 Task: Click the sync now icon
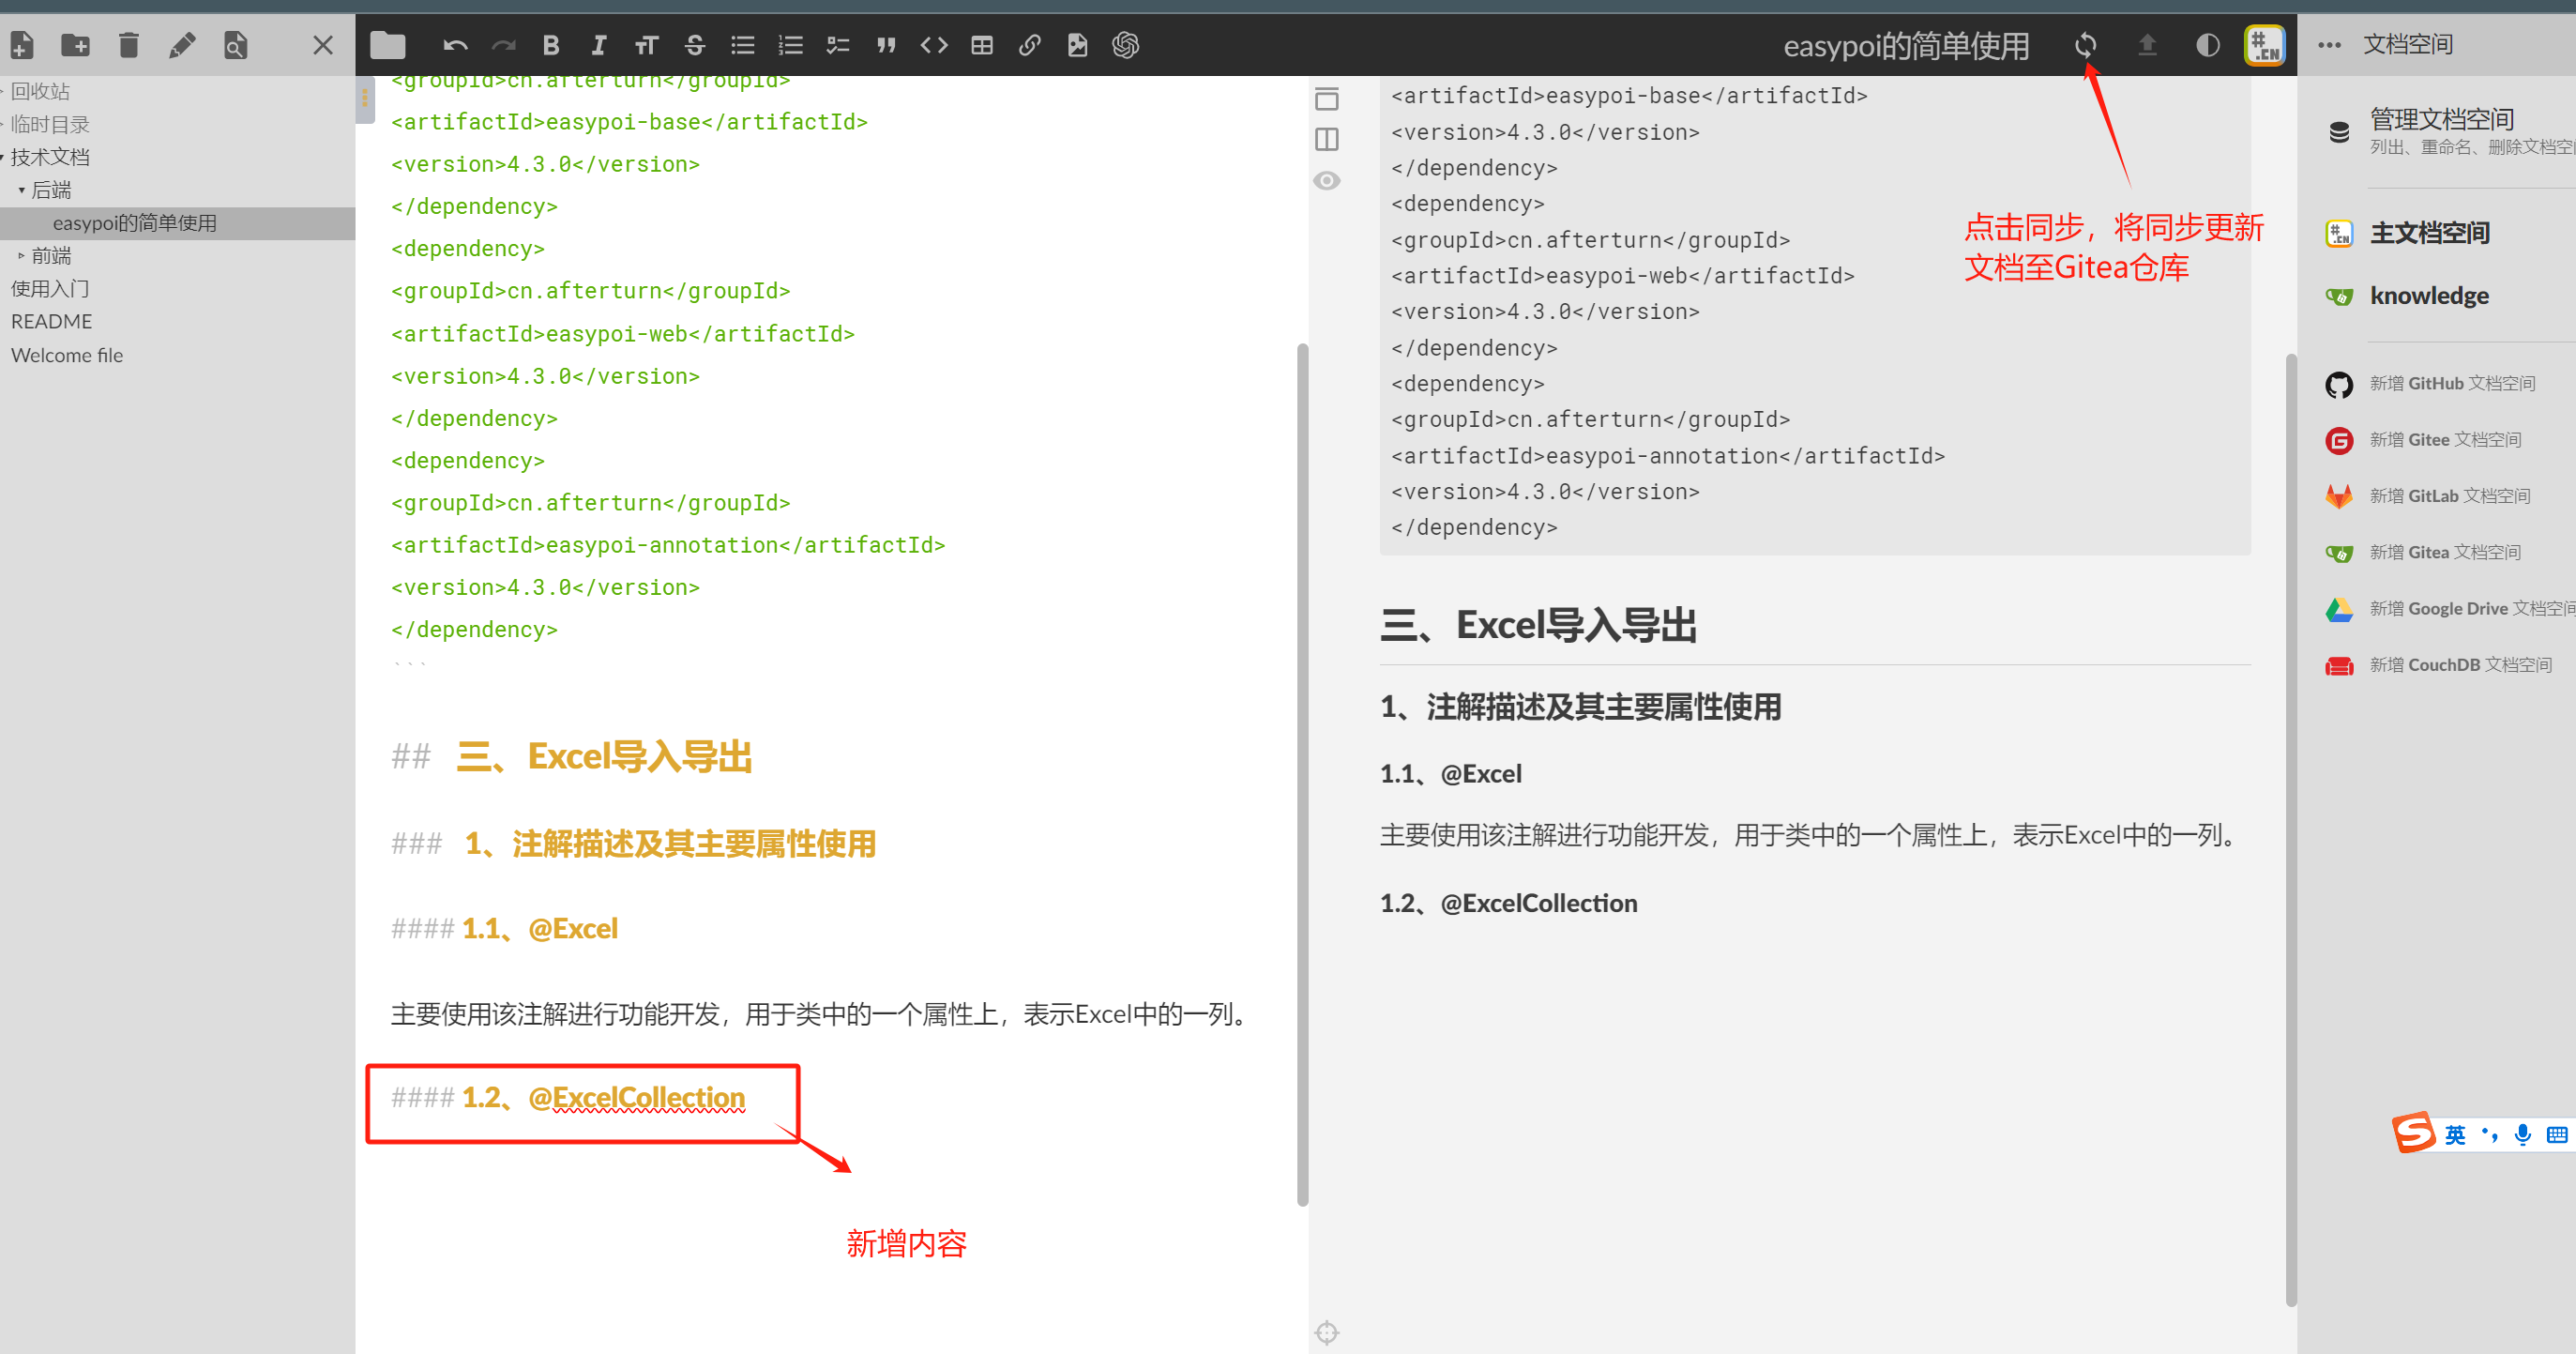2085,45
